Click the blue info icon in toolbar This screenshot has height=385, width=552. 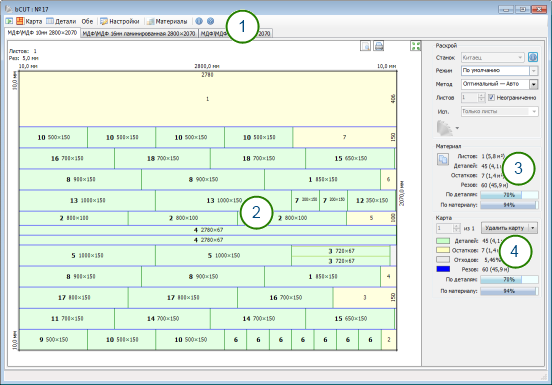click(199, 21)
